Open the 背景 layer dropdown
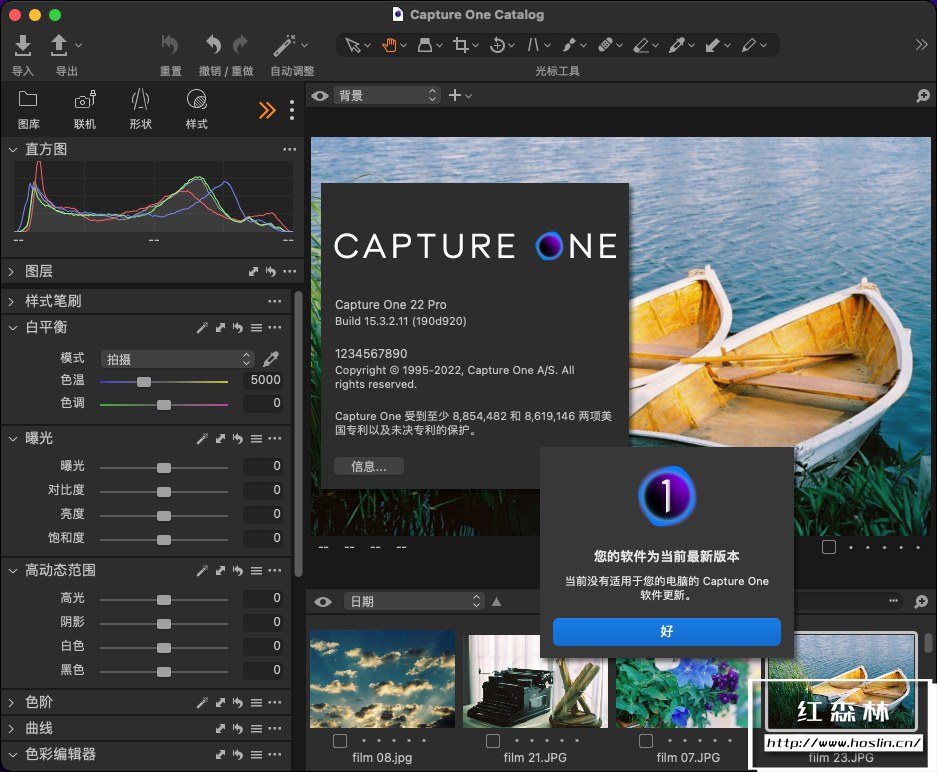This screenshot has width=937, height=772. [x=387, y=96]
